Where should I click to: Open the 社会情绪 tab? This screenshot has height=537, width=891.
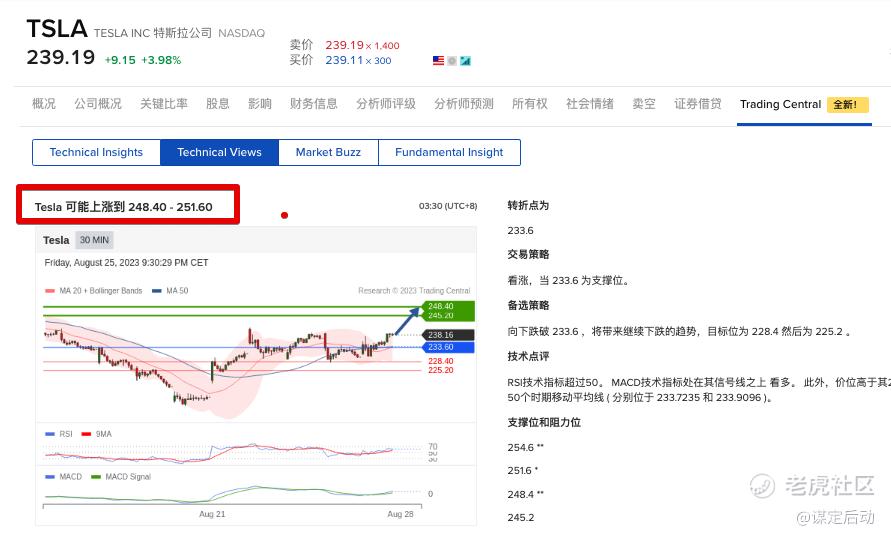[590, 104]
